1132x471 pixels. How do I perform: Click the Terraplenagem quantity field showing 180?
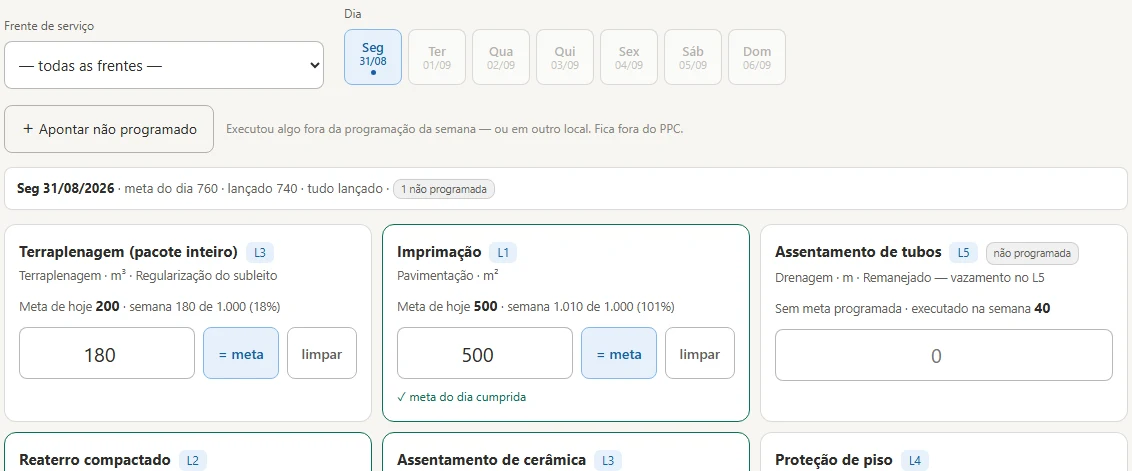107,353
